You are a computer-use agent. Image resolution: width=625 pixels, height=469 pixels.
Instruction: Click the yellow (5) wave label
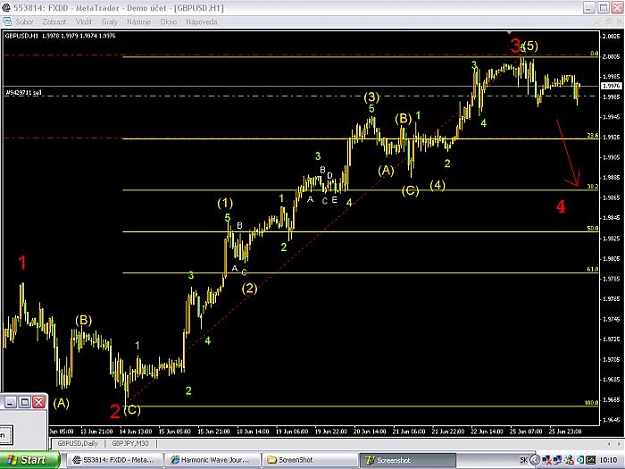click(531, 46)
